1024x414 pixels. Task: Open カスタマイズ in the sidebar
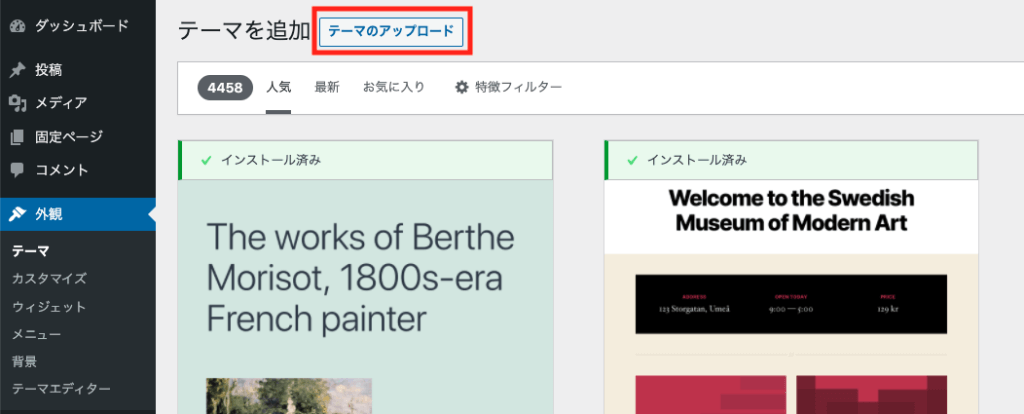click(49, 279)
